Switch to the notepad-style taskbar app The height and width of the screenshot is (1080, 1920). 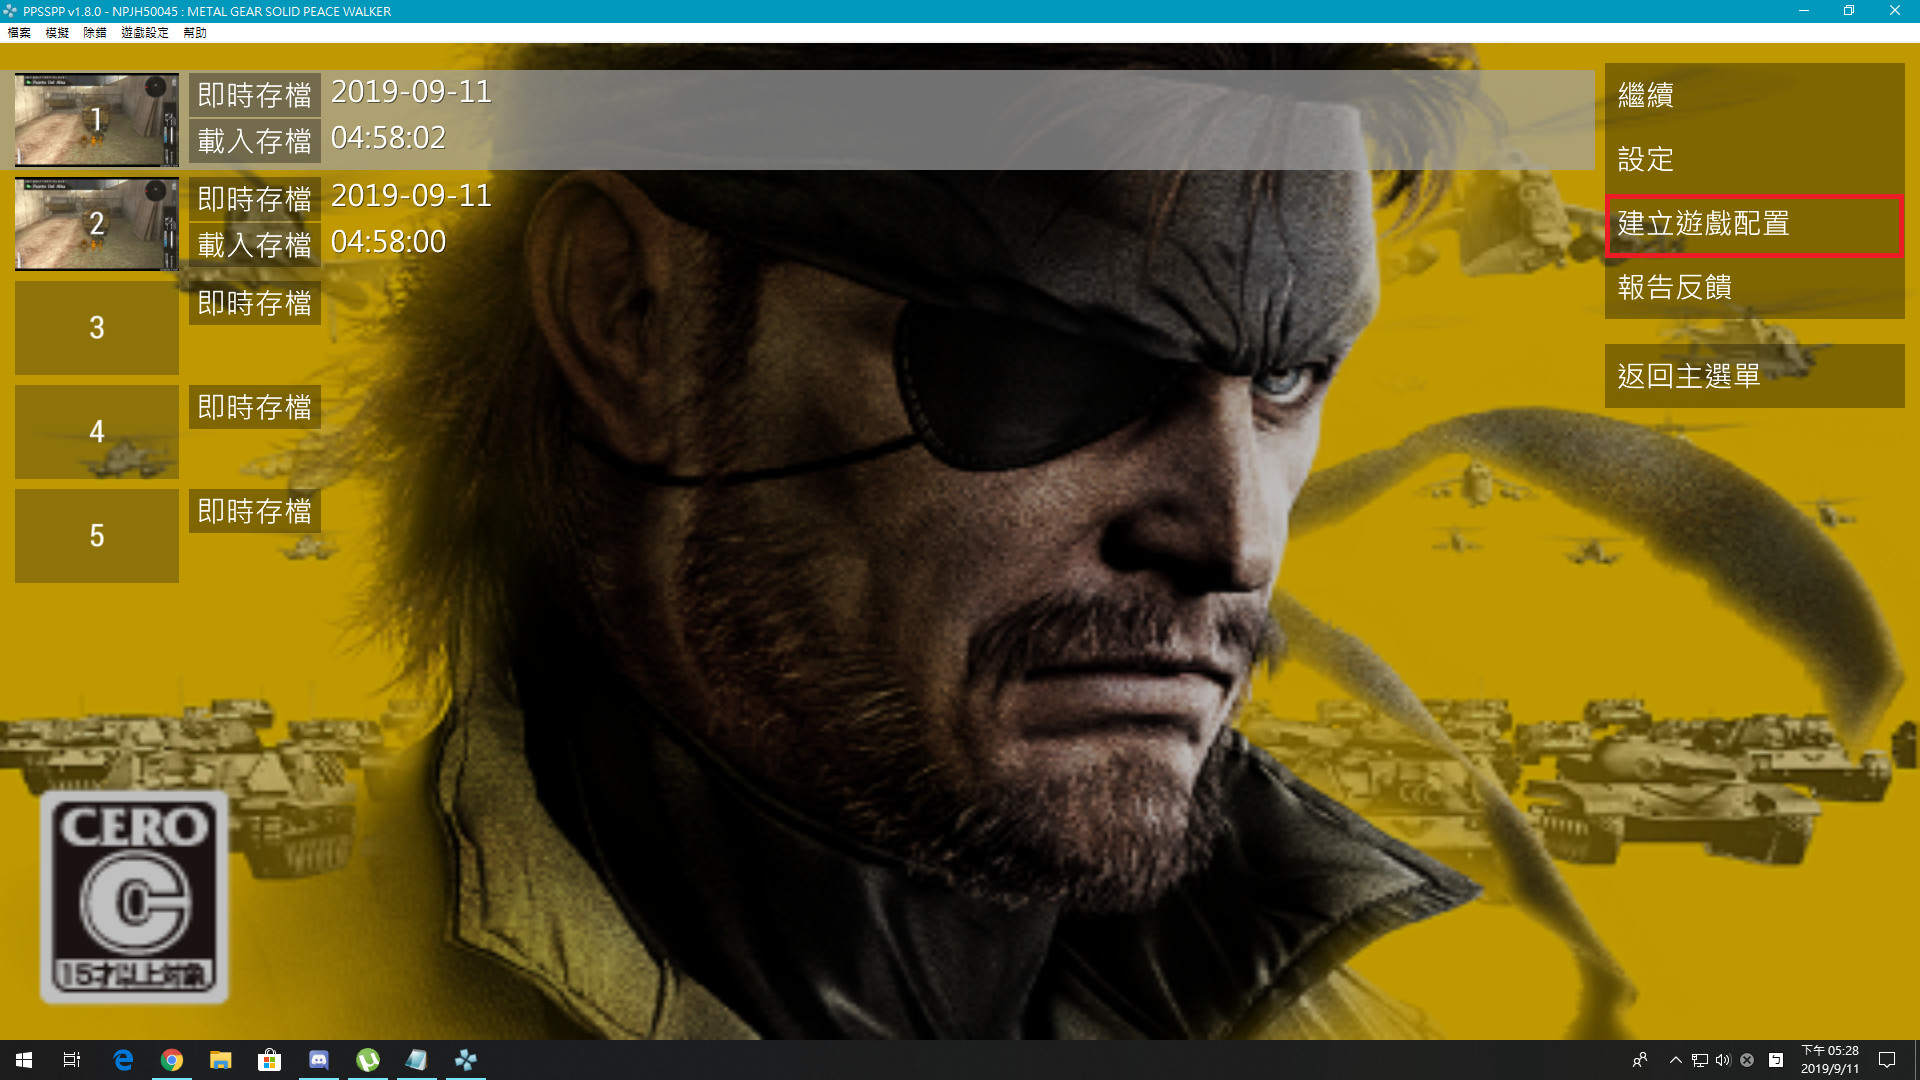417,1060
